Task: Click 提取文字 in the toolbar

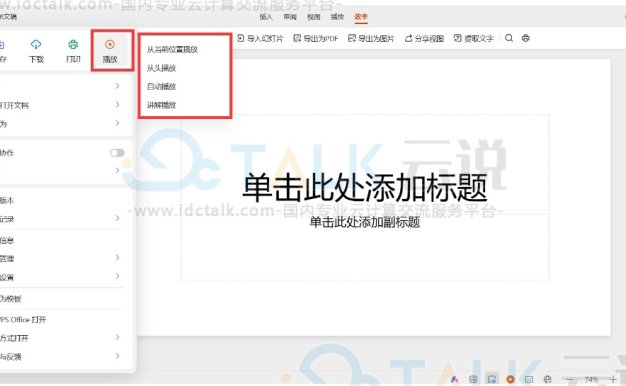Action: click(x=473, y=38)
